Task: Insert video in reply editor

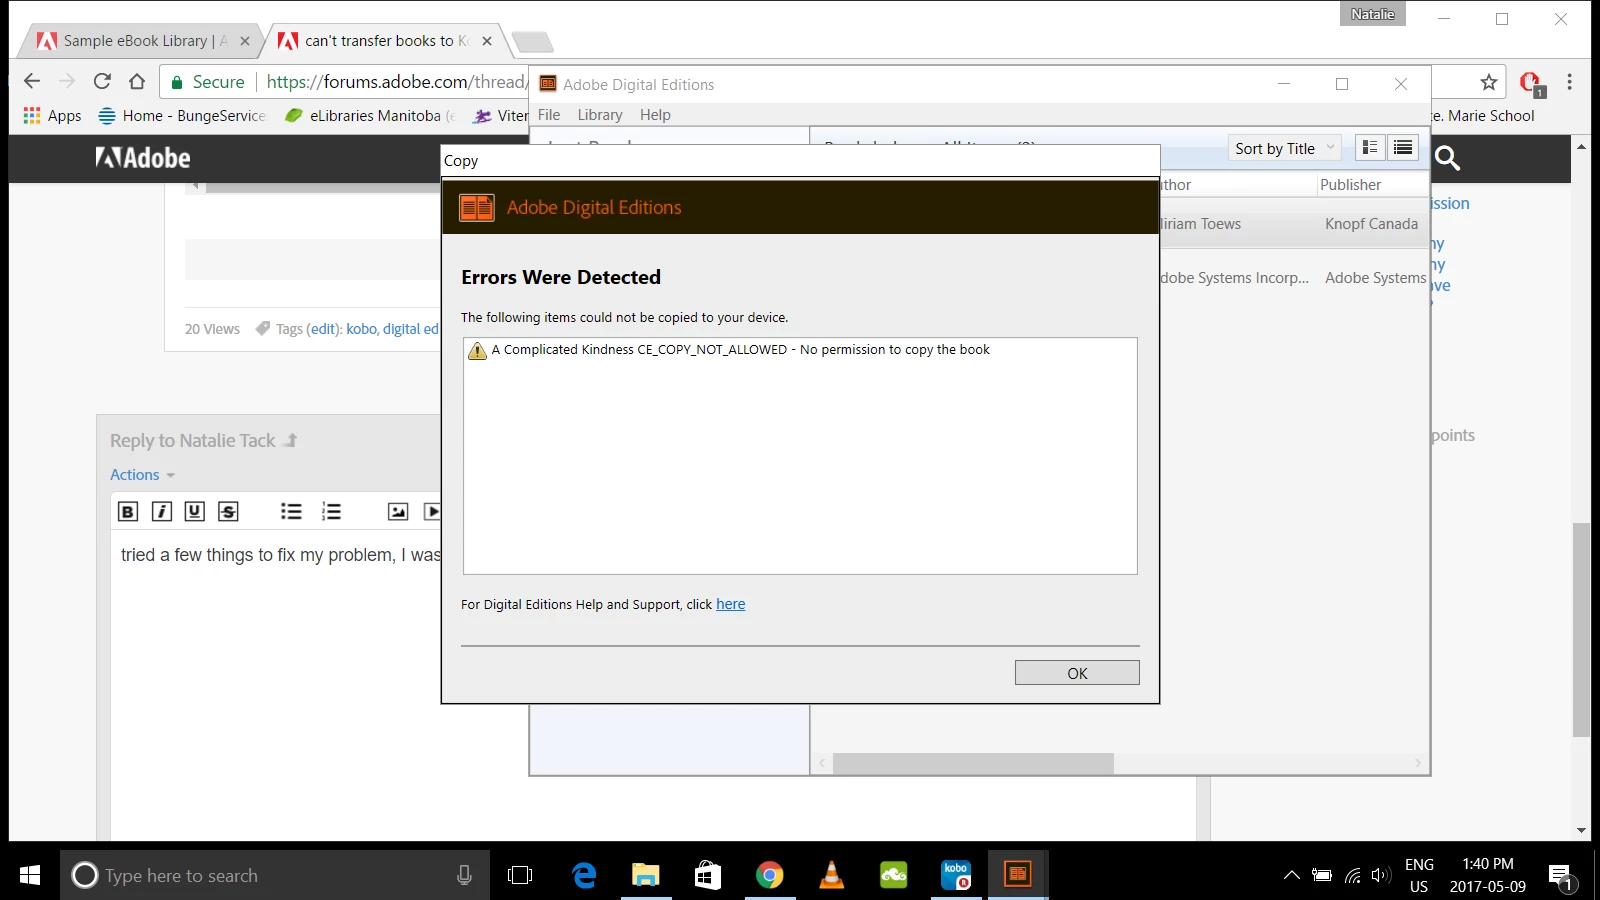Action: (x=432, y=512)
